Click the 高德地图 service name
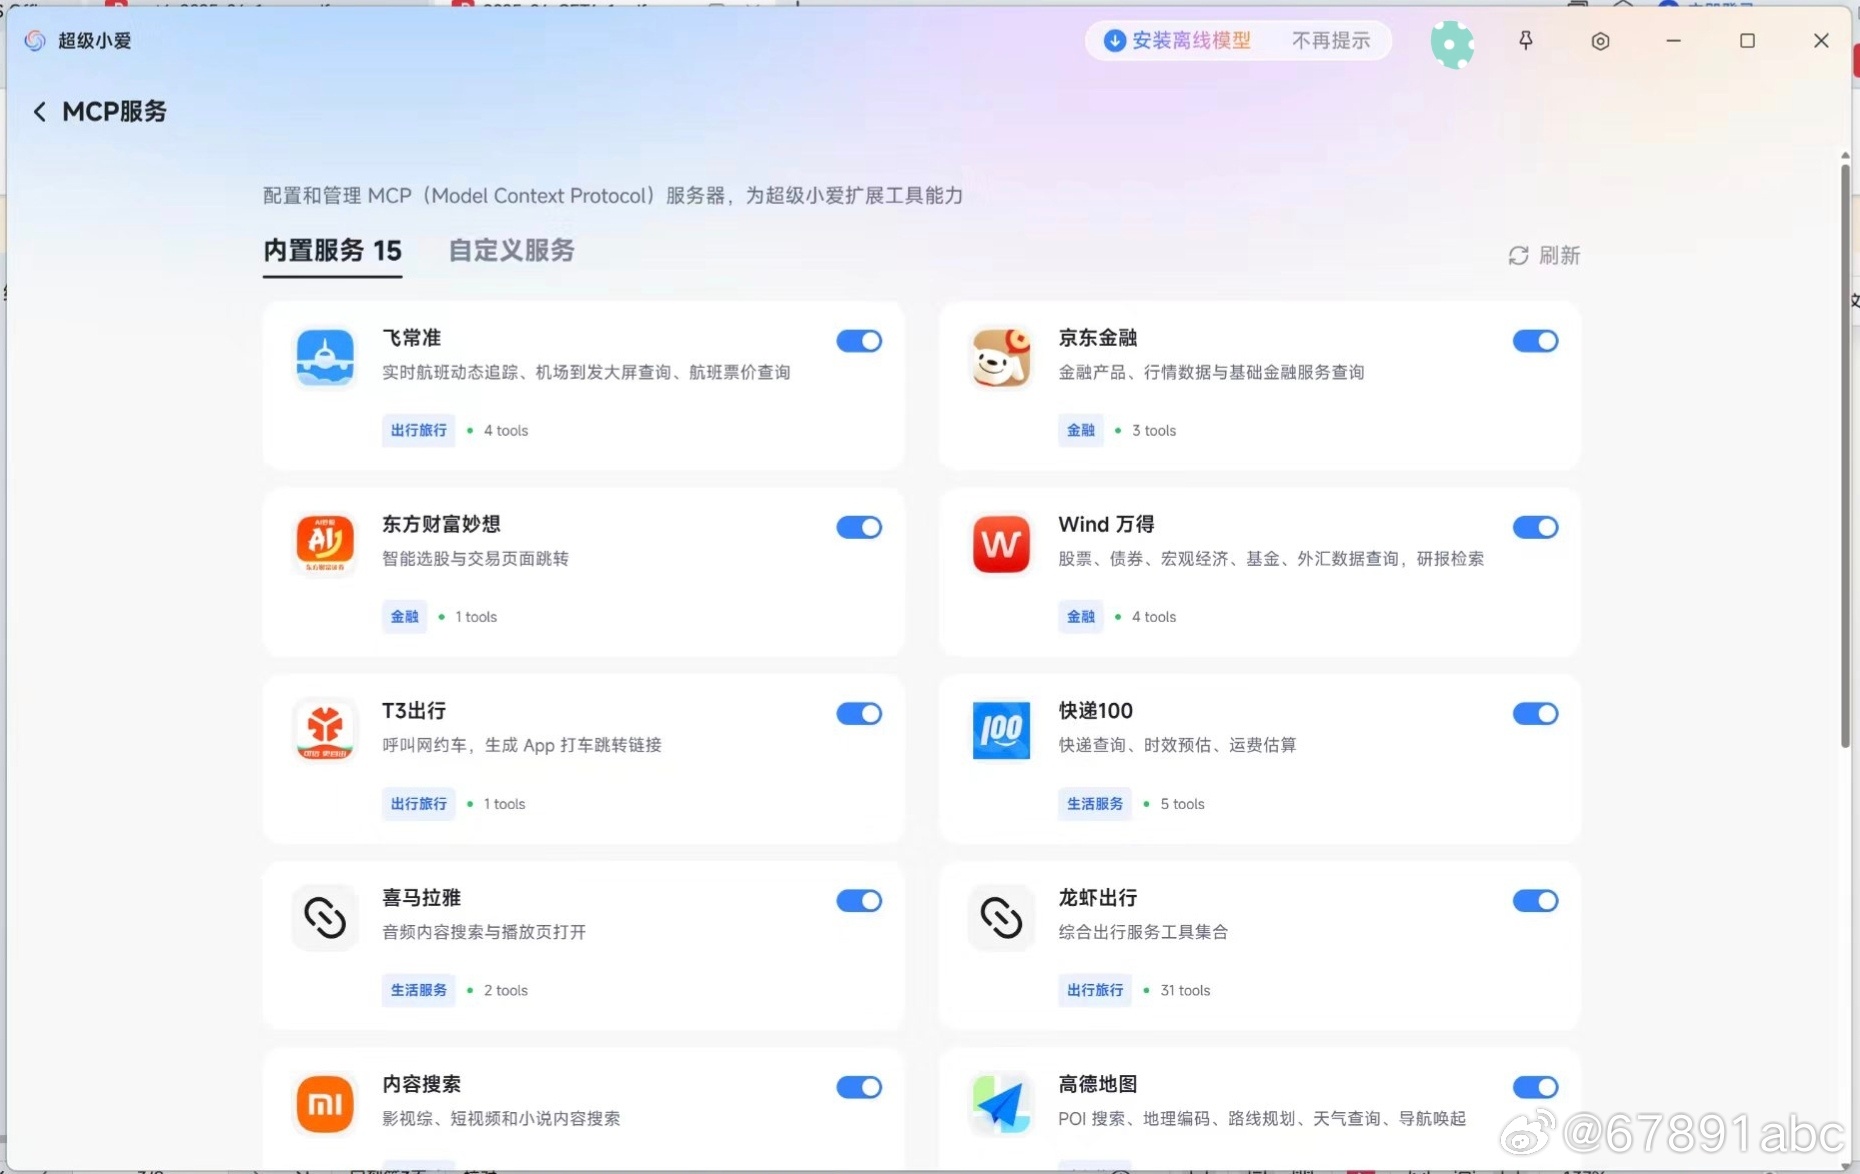Screen dimensions: 1860x1174 pyautogui.click(x=1097, y=1084)
